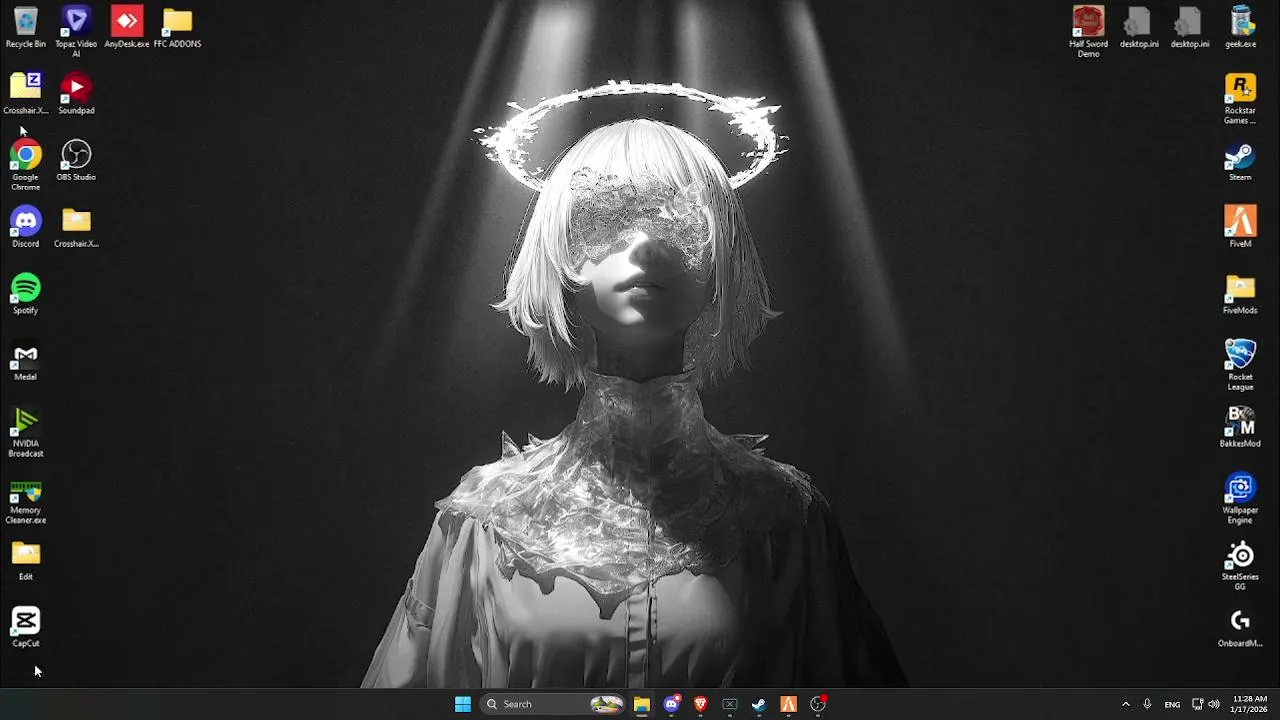Switch to Discord in the taskbar
Screen dimensions: 1280x720
(x=671, y=704)
